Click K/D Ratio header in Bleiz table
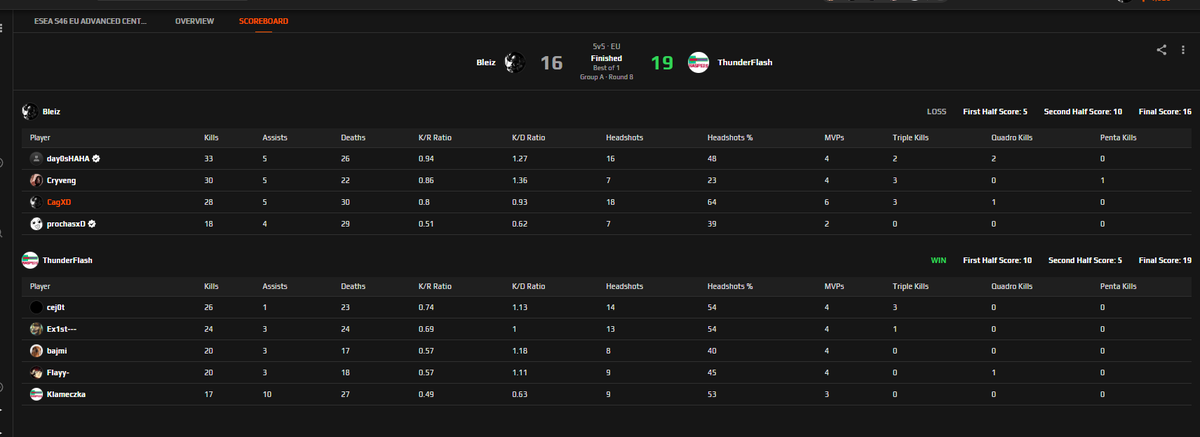This screenshot has height=437, width=1200. (528, 137)
